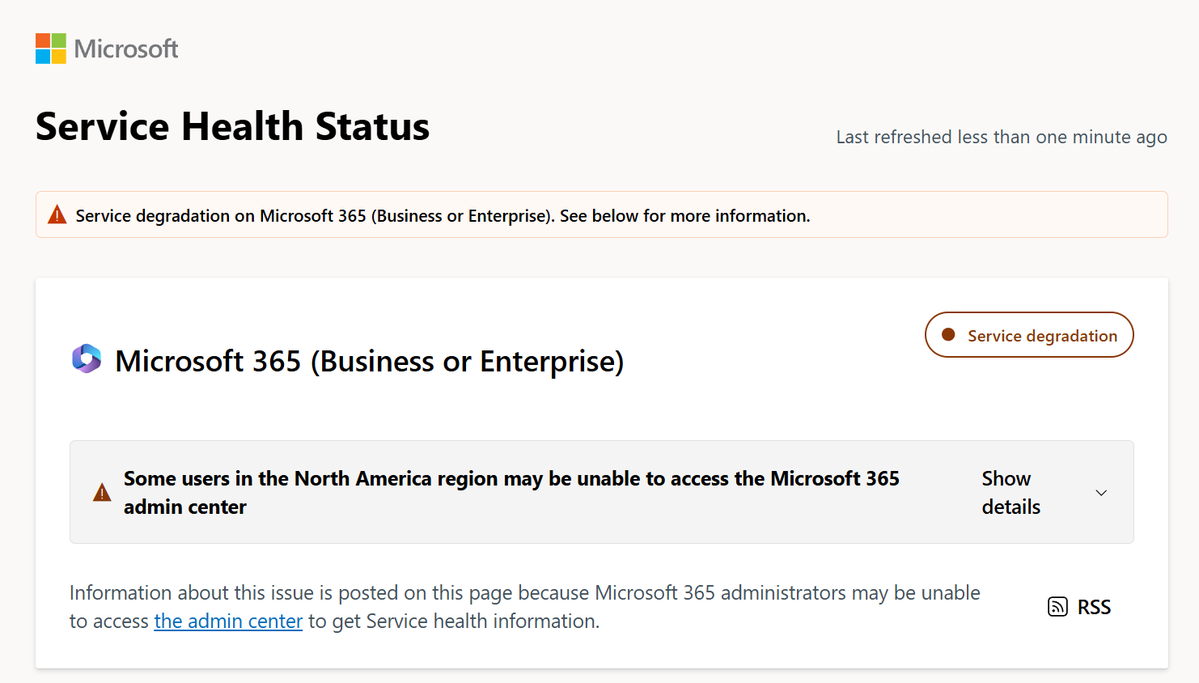Open the admin center link

[228, 621]
